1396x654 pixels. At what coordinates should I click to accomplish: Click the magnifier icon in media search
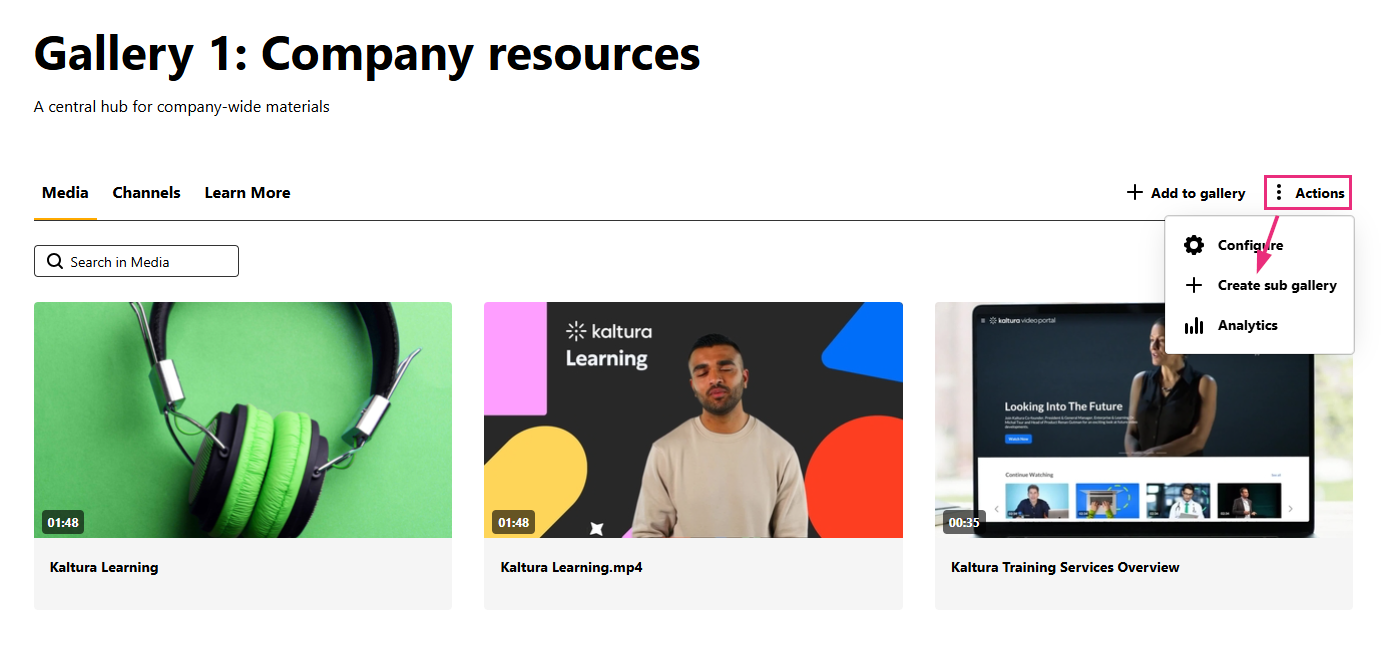tap(55, 261)
